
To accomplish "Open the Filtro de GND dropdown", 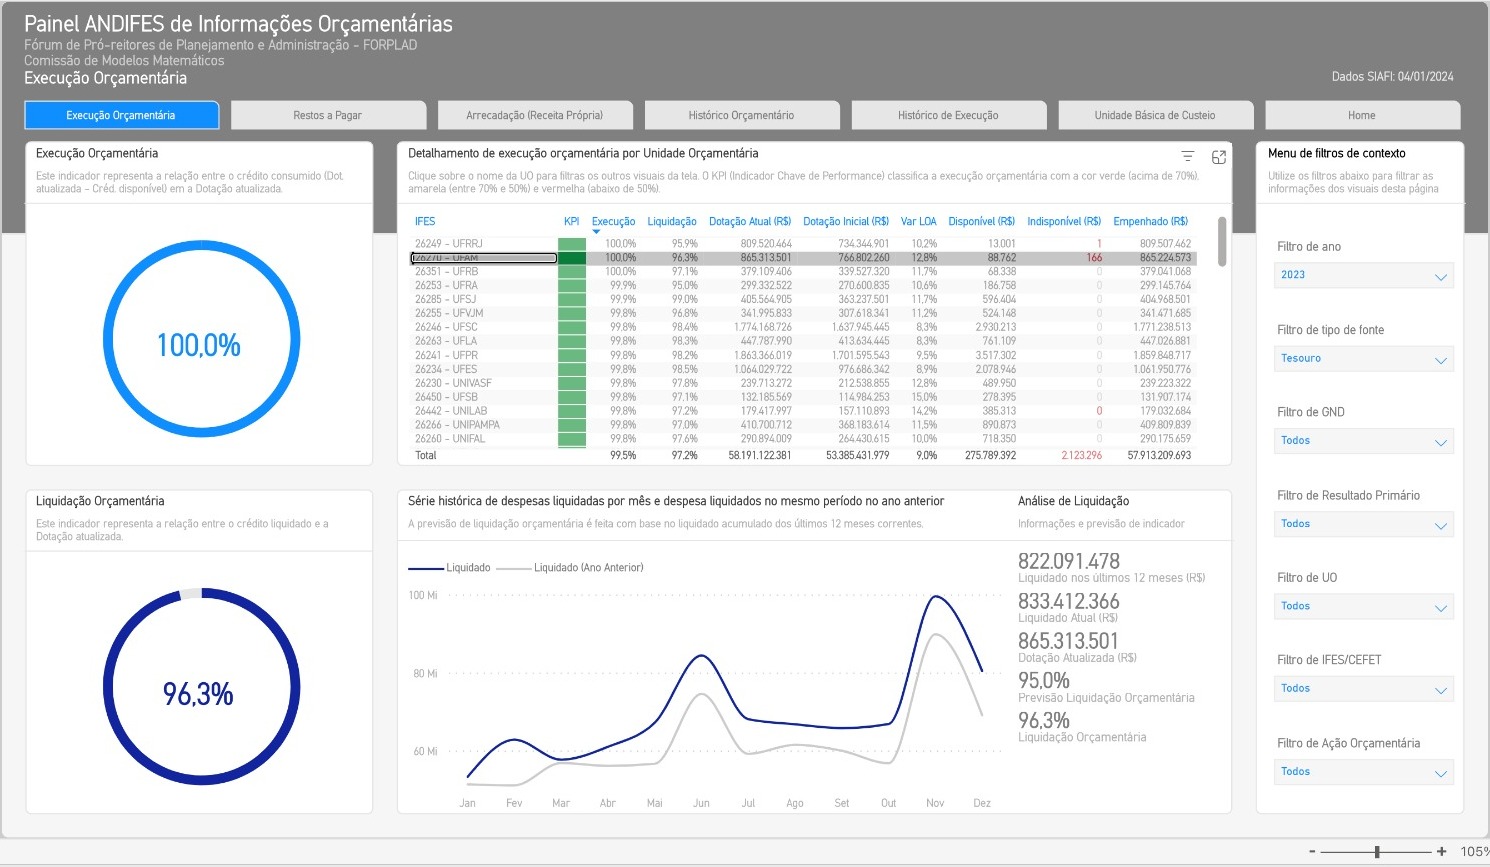I will [1363, 441].
